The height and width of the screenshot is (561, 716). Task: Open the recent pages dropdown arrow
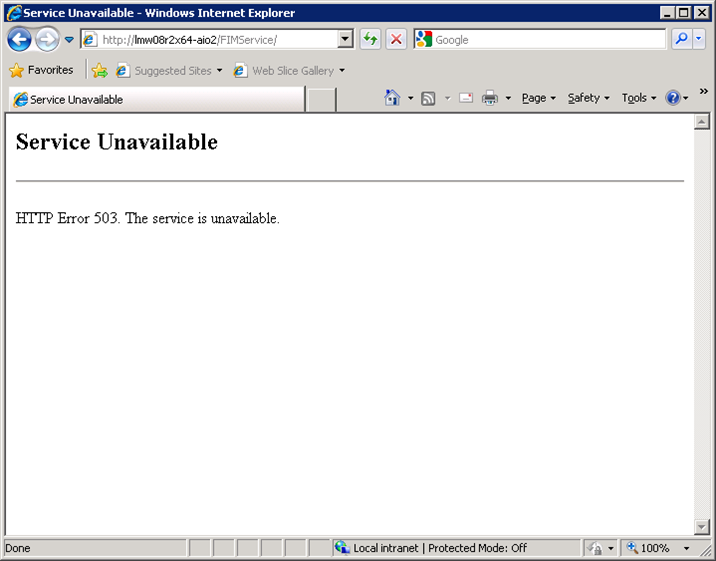click(x=69, y=40)
